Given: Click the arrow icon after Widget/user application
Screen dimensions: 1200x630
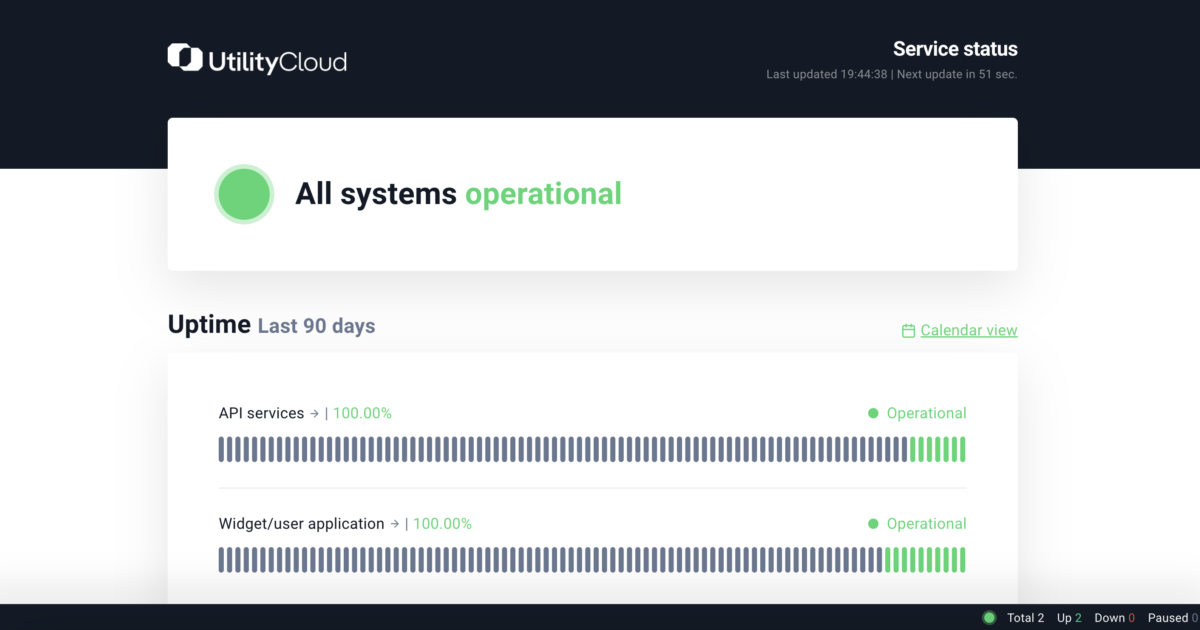Looking at the screenshot, I should pyautogui.click(x=394, y=523).
